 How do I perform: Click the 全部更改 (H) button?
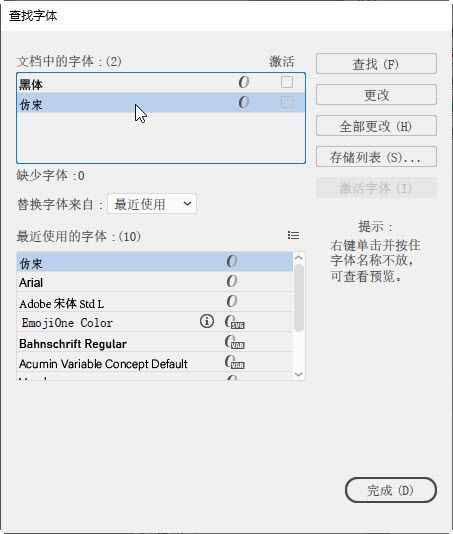point(376,126)
